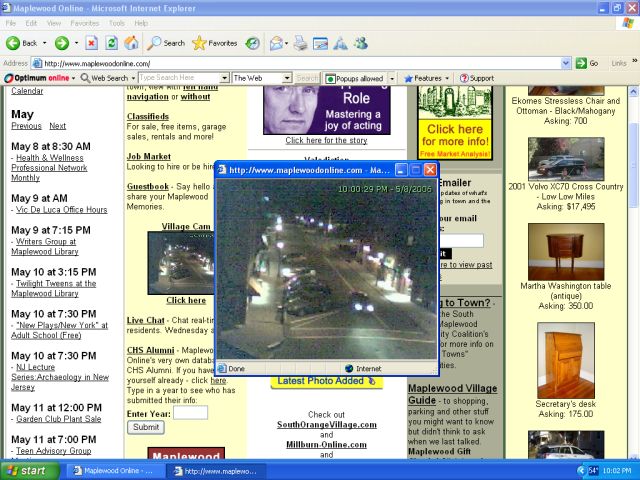The image size is (640, 480).
Task: Expand the Forward button history dropdown
Action: tap(76, 43)
